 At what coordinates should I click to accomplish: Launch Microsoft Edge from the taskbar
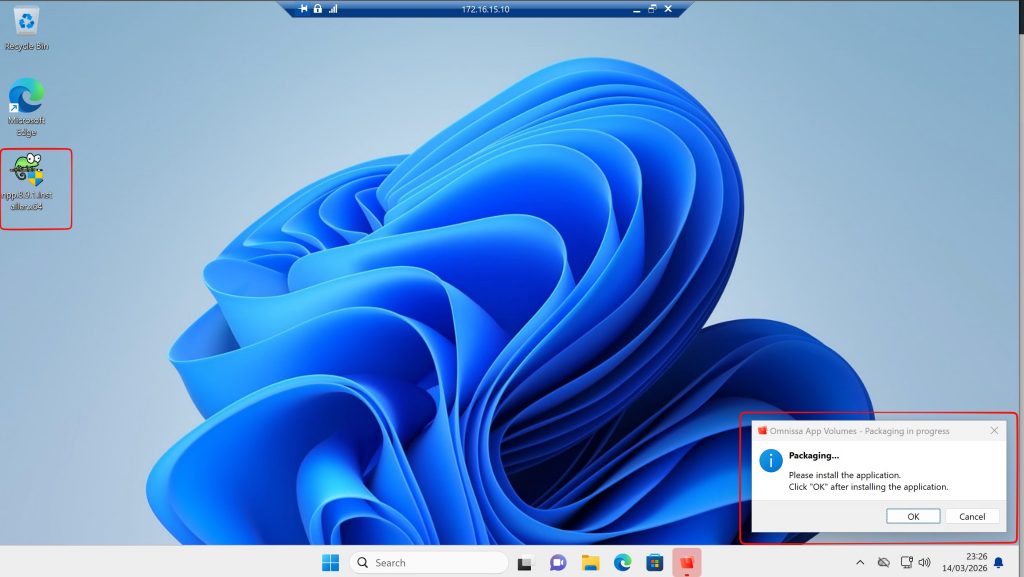tap(622, 563)
